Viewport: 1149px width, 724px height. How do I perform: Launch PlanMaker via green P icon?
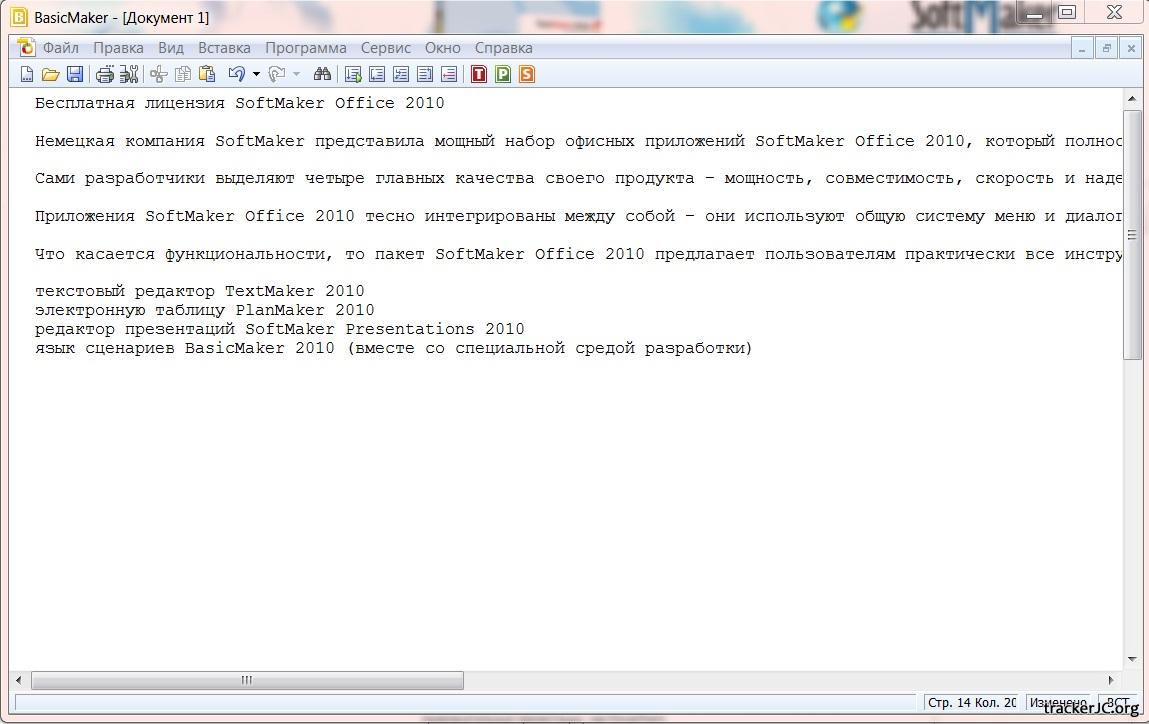503,74
